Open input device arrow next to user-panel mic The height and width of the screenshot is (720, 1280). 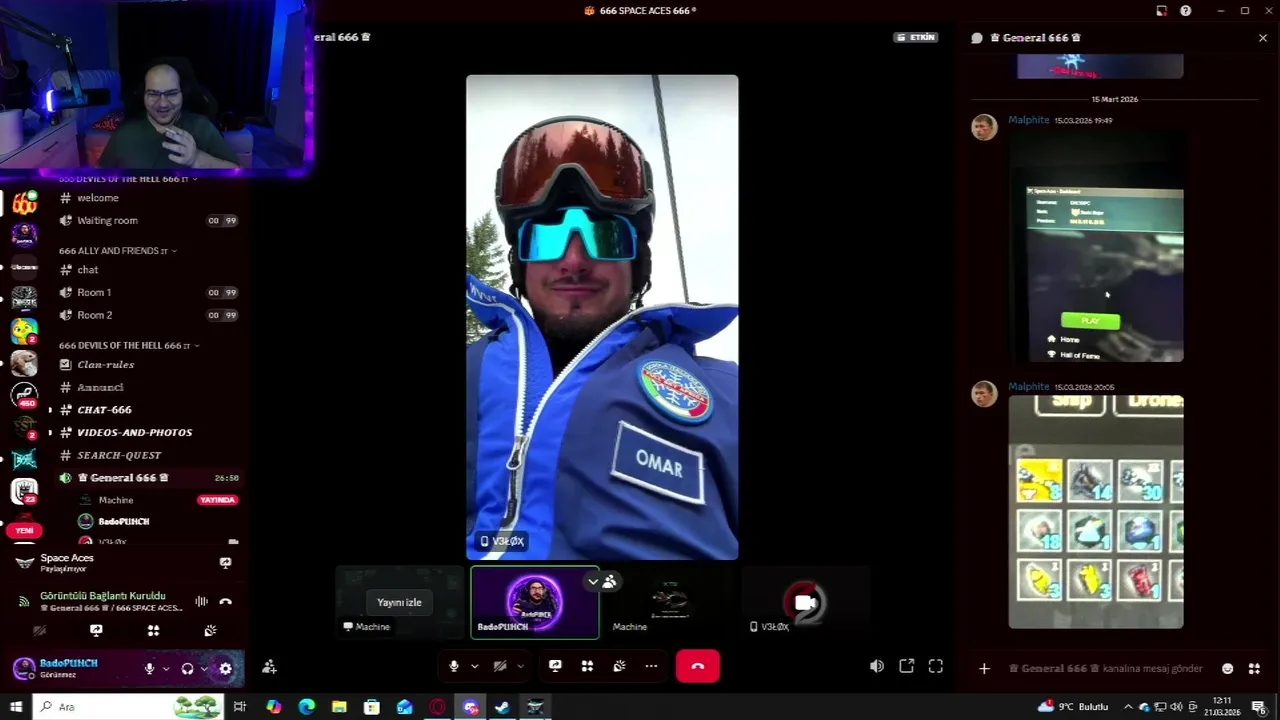[166, 669]
